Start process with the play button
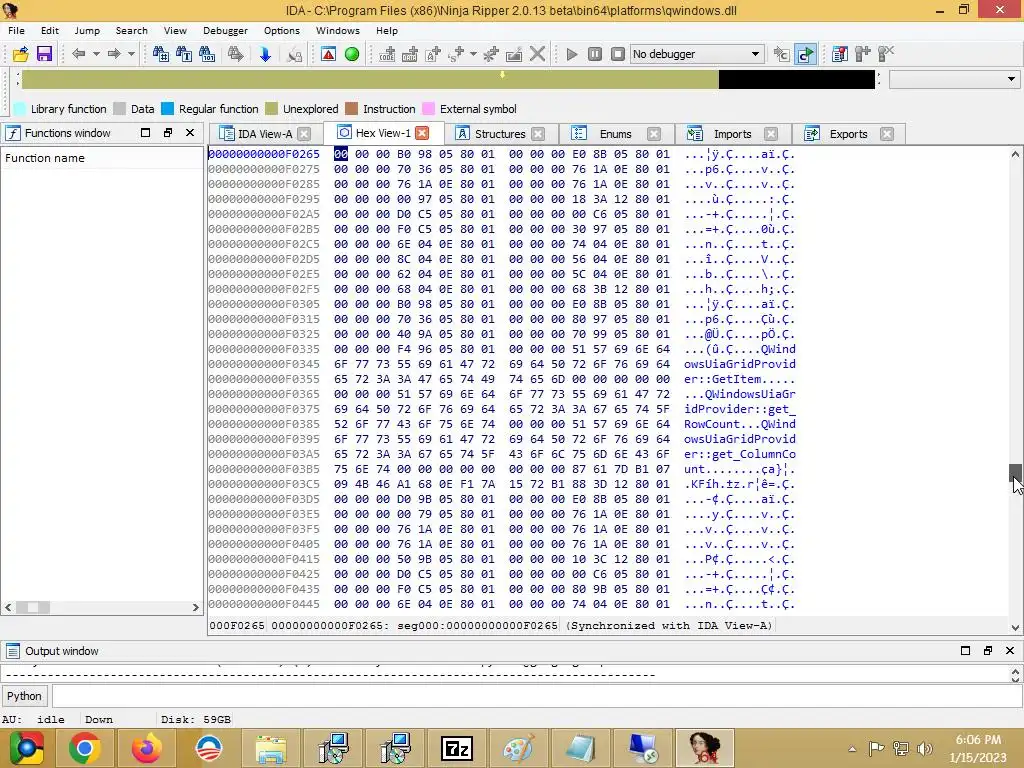 point(572,54)
